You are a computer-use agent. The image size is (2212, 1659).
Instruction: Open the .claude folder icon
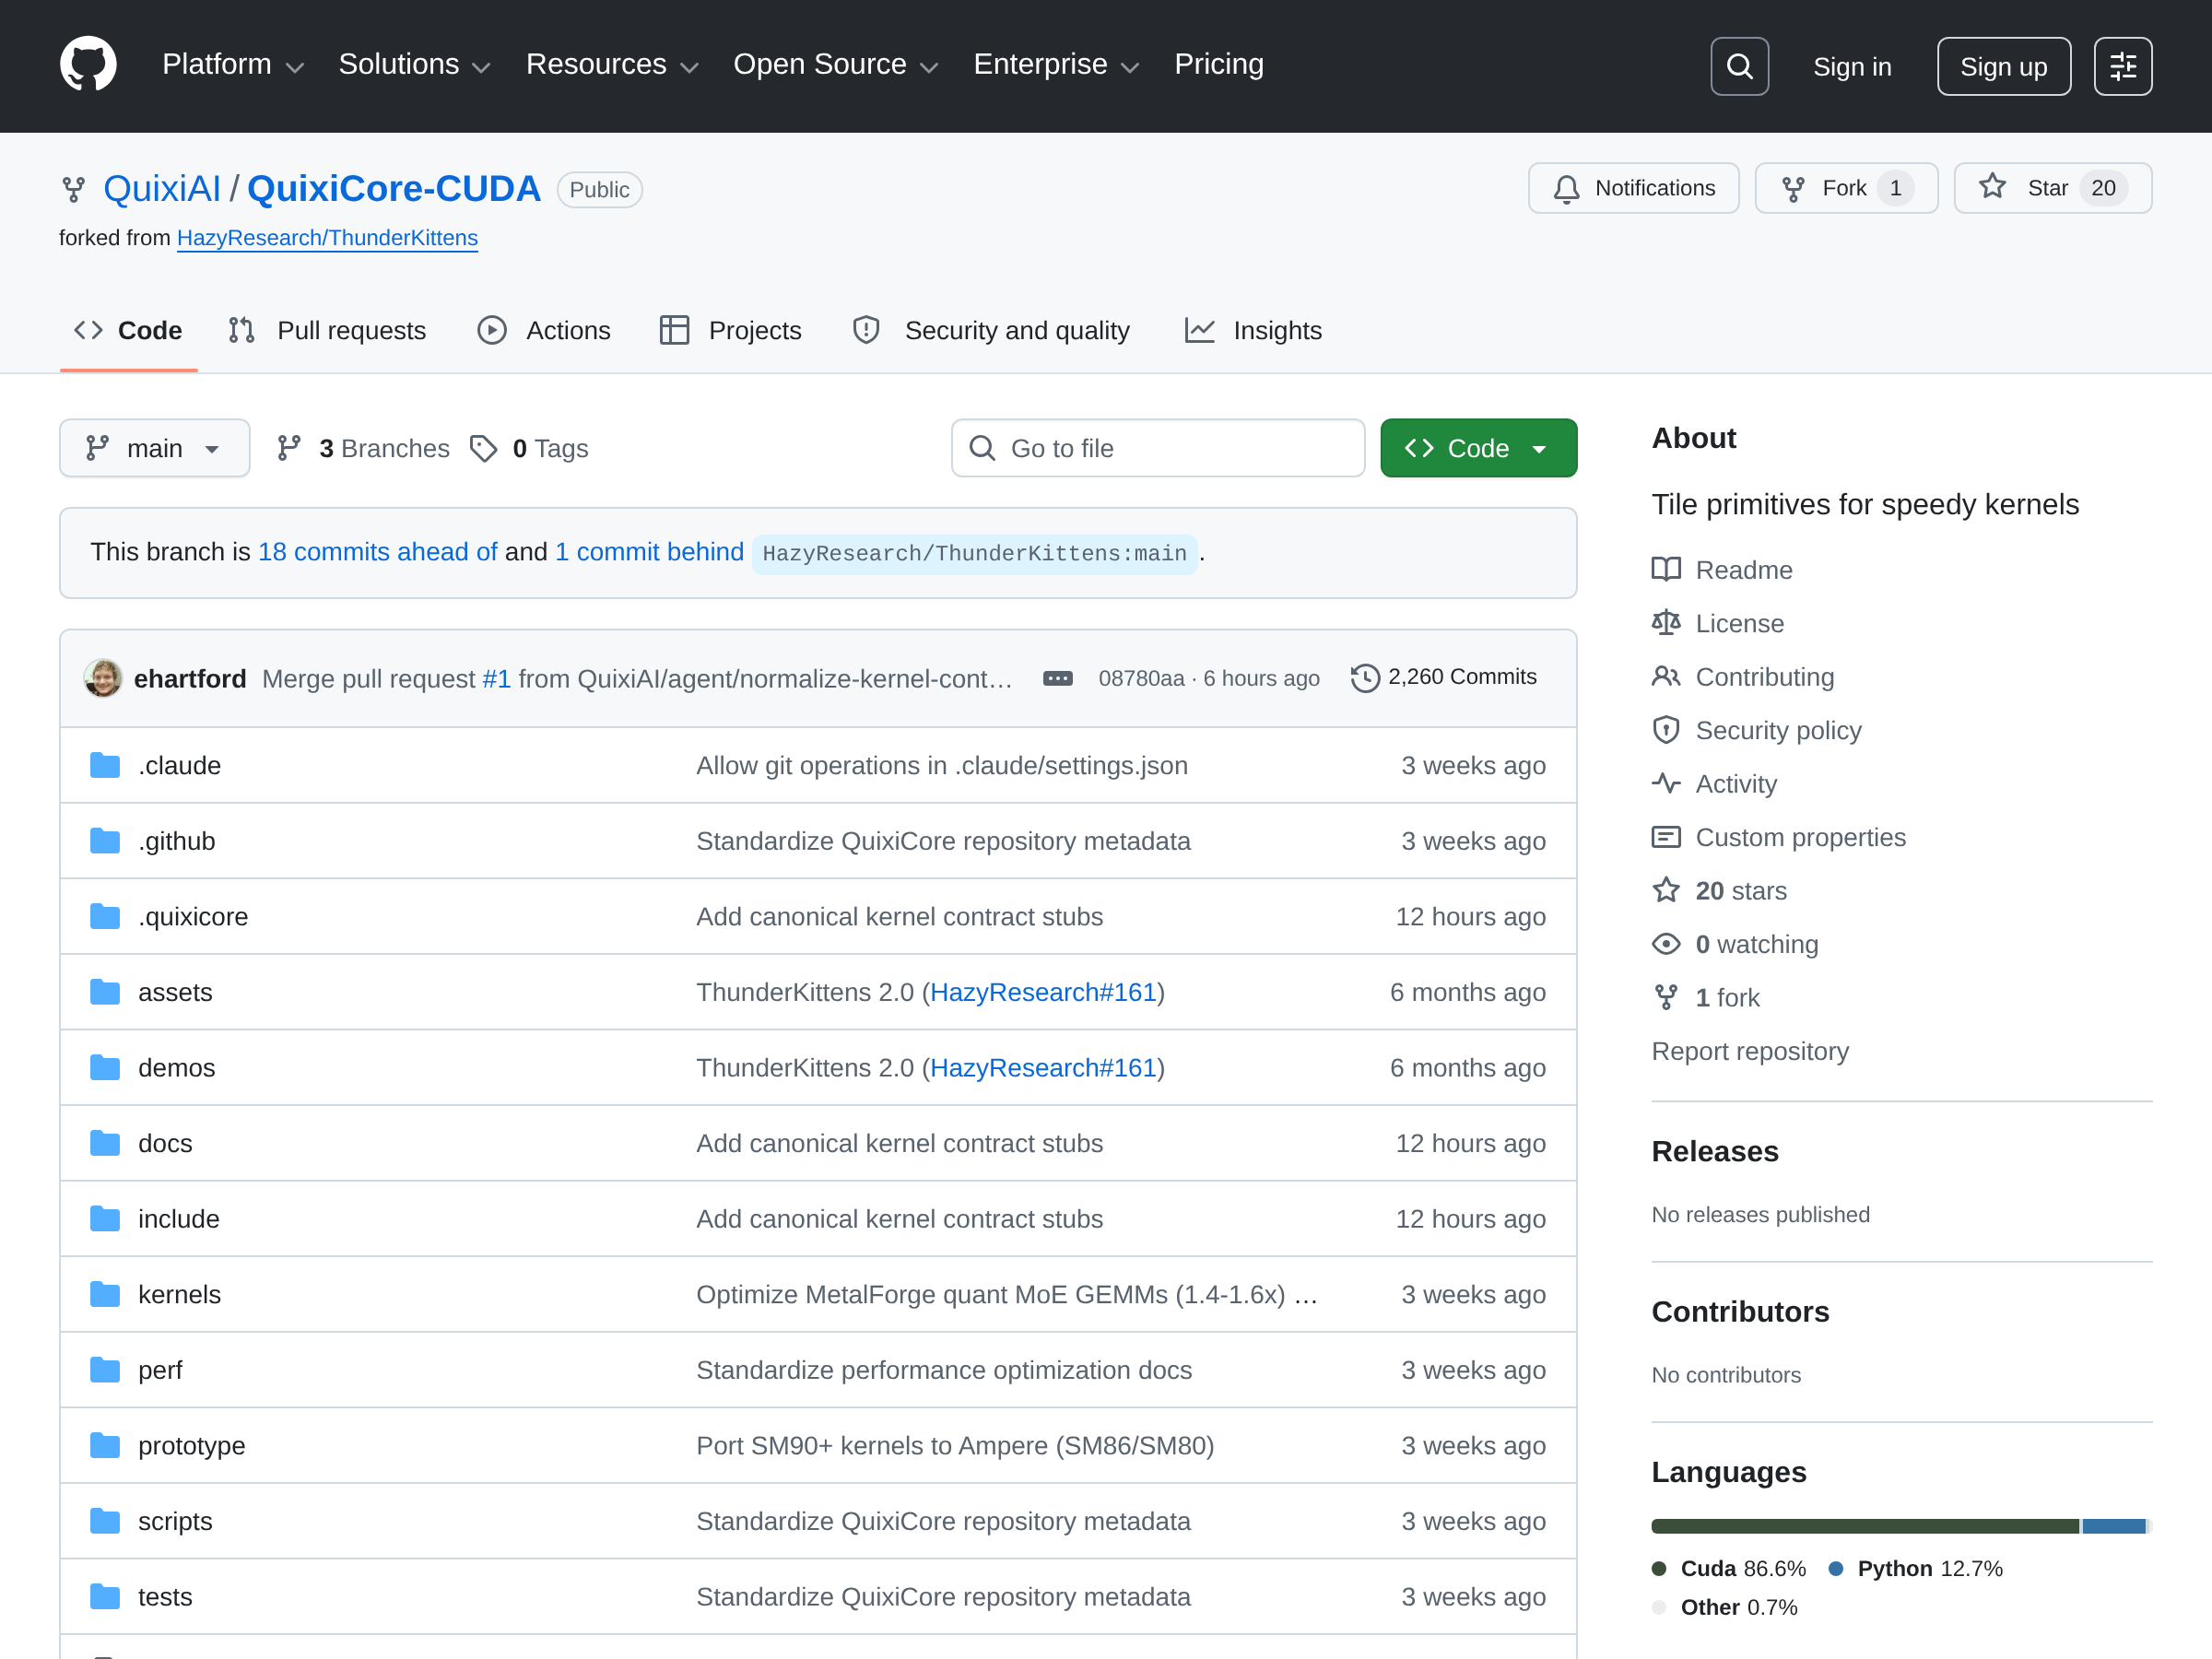coord(105,765)
